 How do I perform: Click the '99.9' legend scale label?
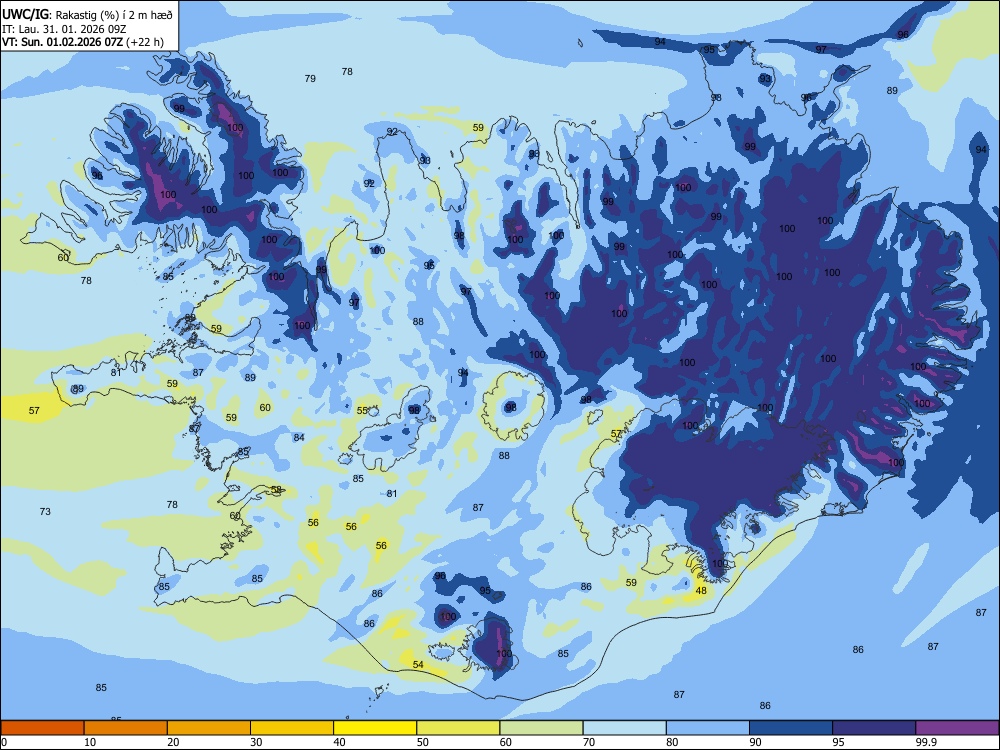tap(925, 742)
